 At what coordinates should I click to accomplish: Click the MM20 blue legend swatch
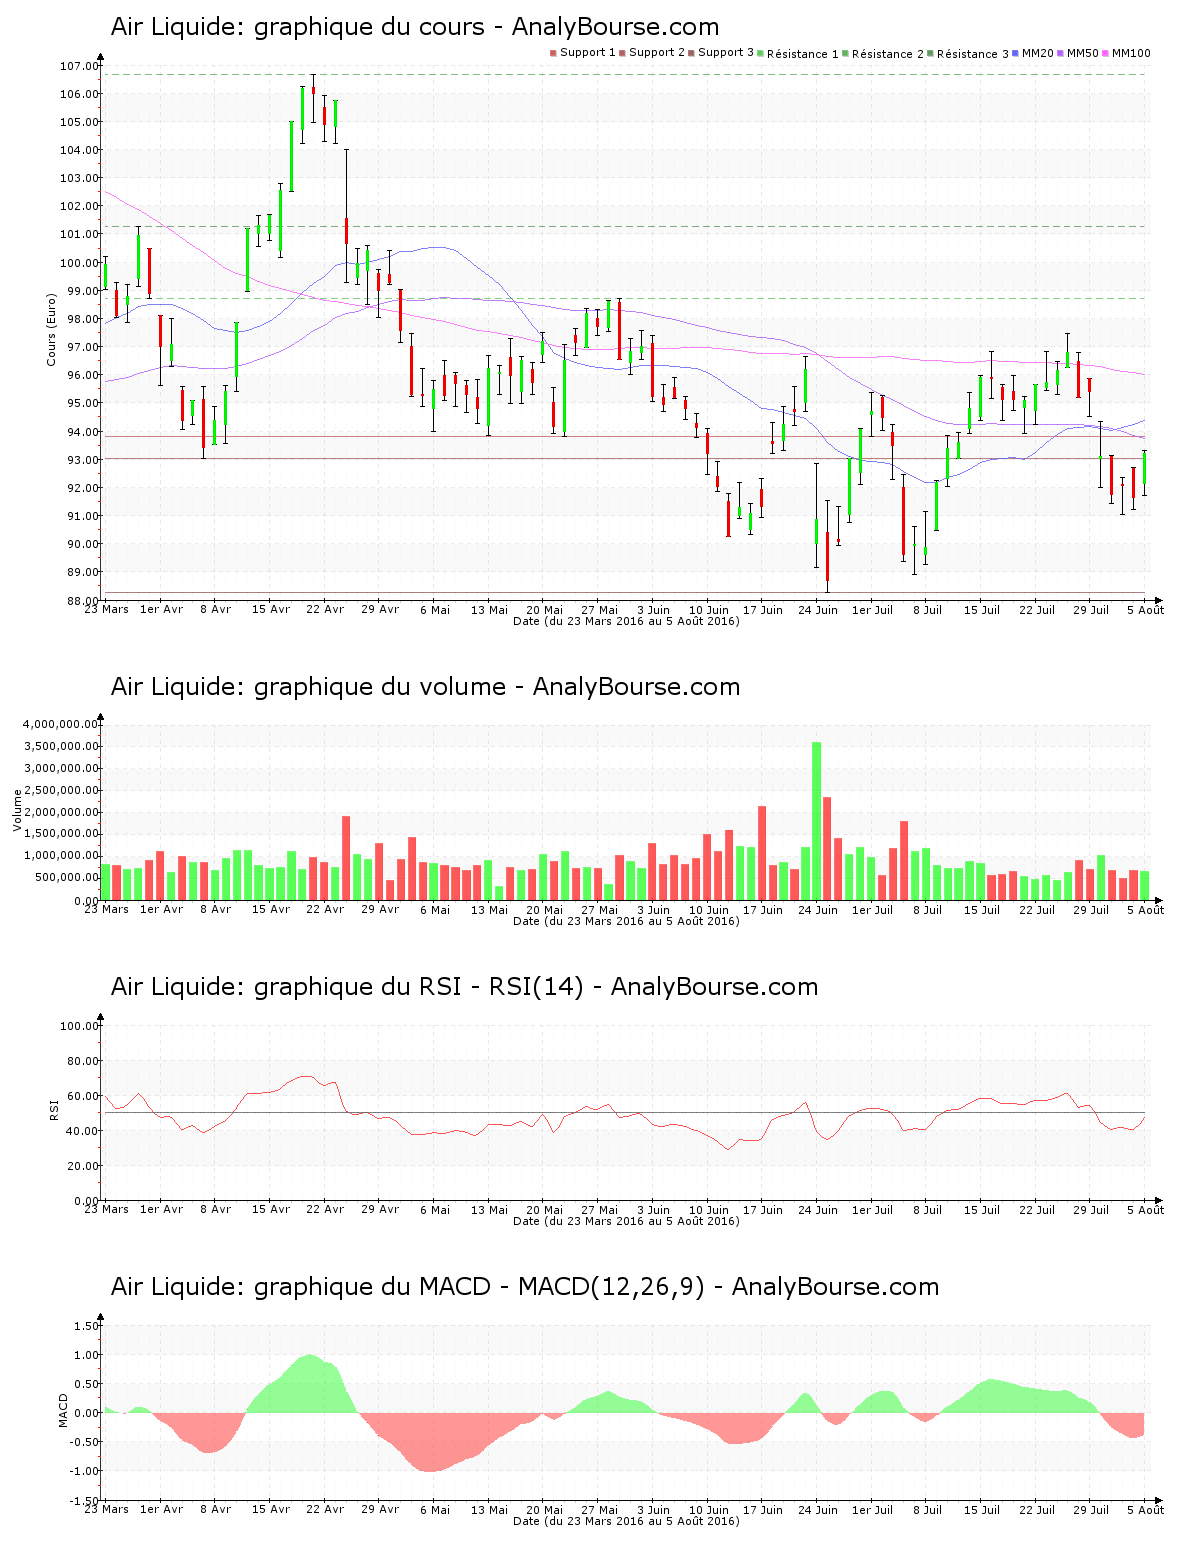click(x=1016, y=53)
